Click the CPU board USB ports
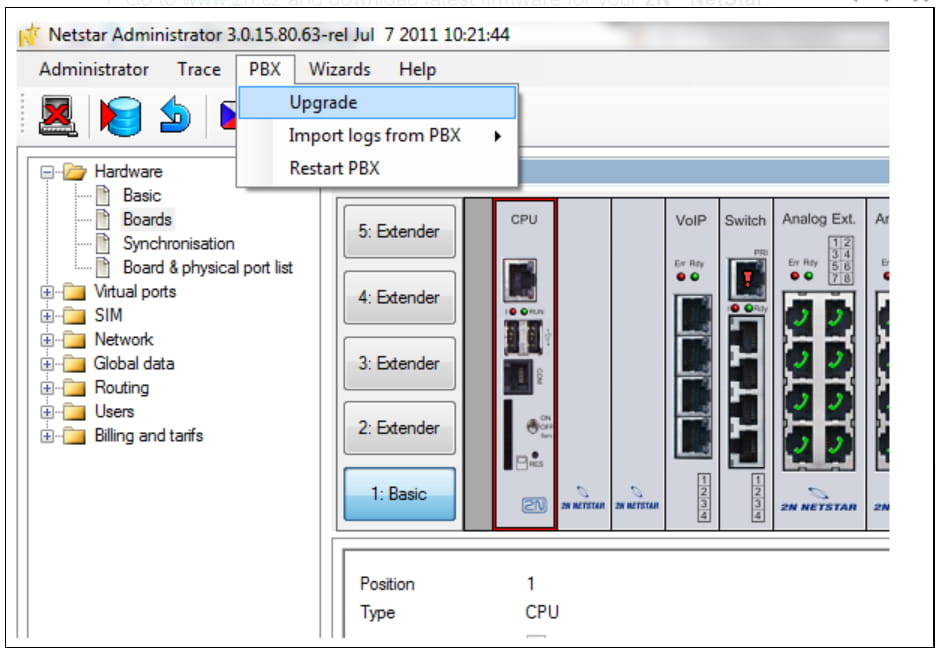The image size is (937, 648). point(523,337)
